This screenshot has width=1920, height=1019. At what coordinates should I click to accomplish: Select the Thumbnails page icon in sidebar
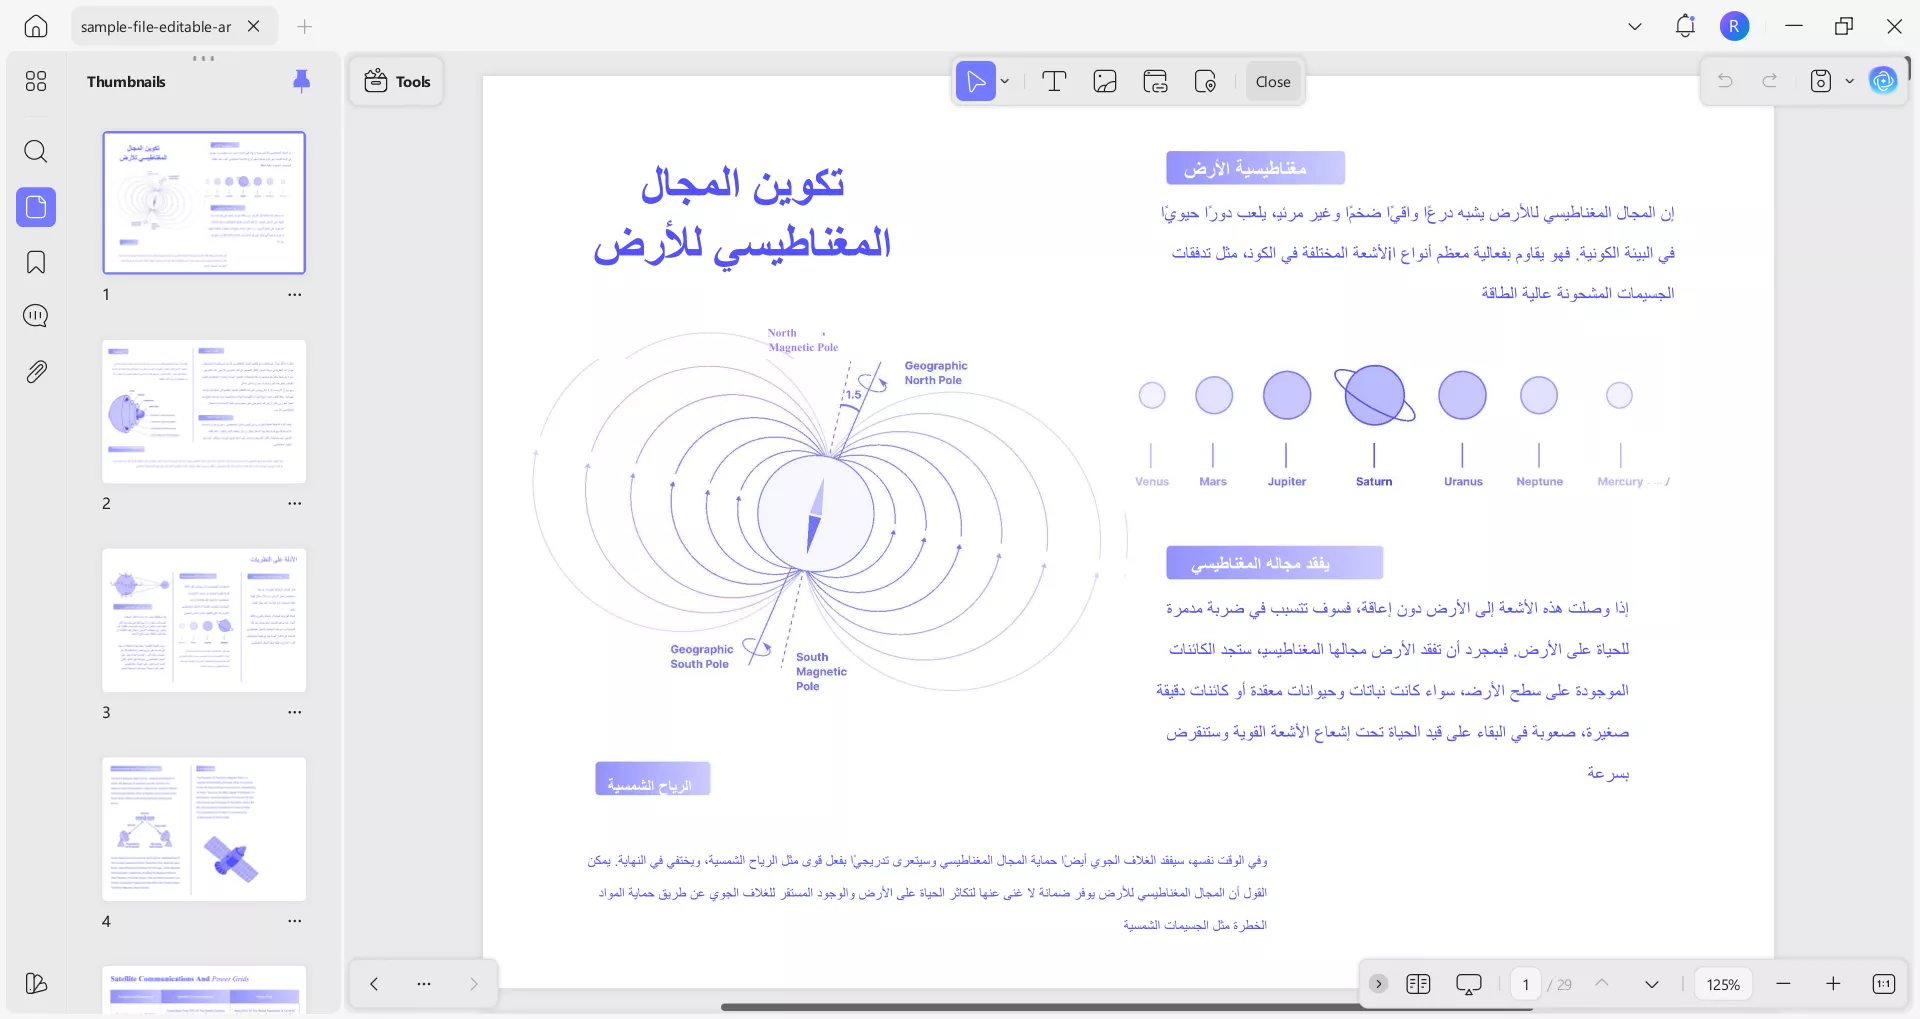(36, 207)
